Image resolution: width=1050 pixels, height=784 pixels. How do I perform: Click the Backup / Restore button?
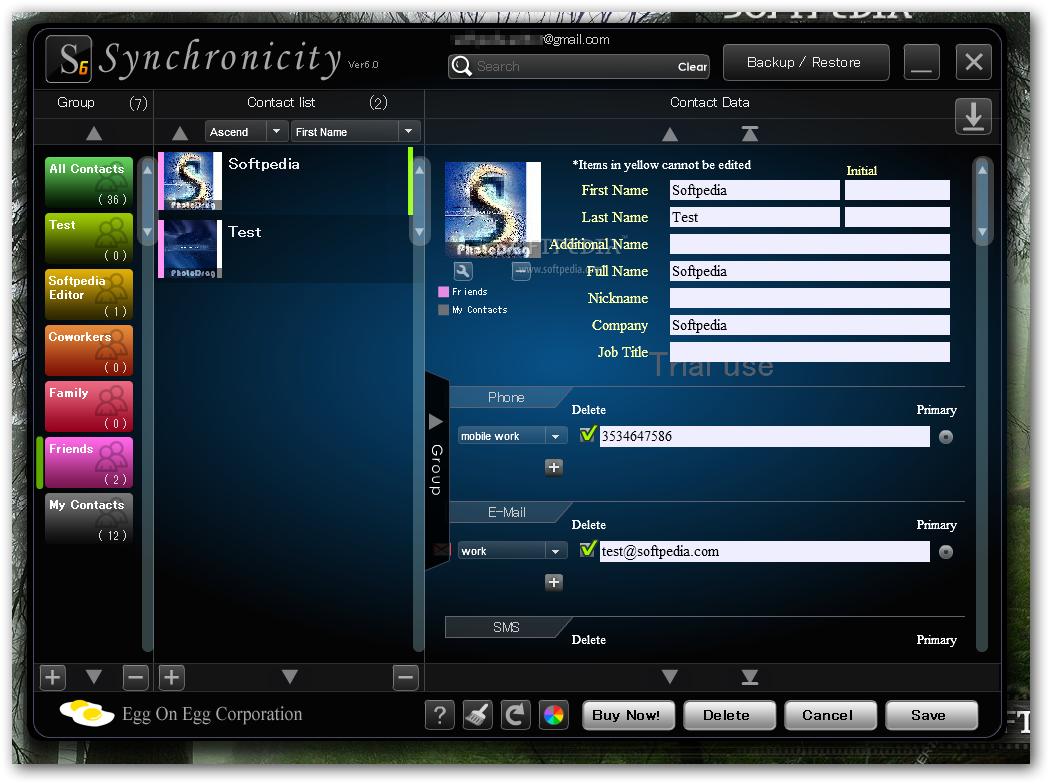tap(806, 62)
